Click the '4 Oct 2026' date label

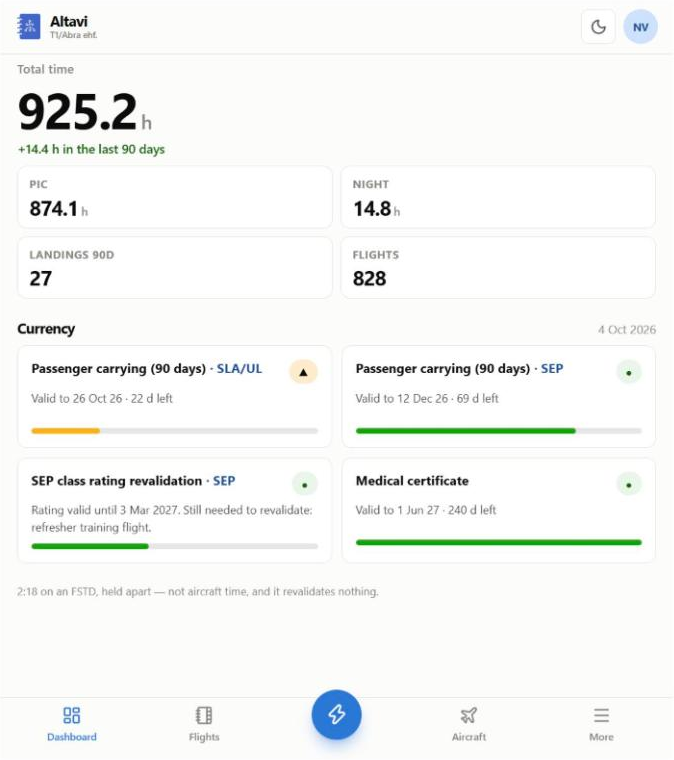point(627,330)
